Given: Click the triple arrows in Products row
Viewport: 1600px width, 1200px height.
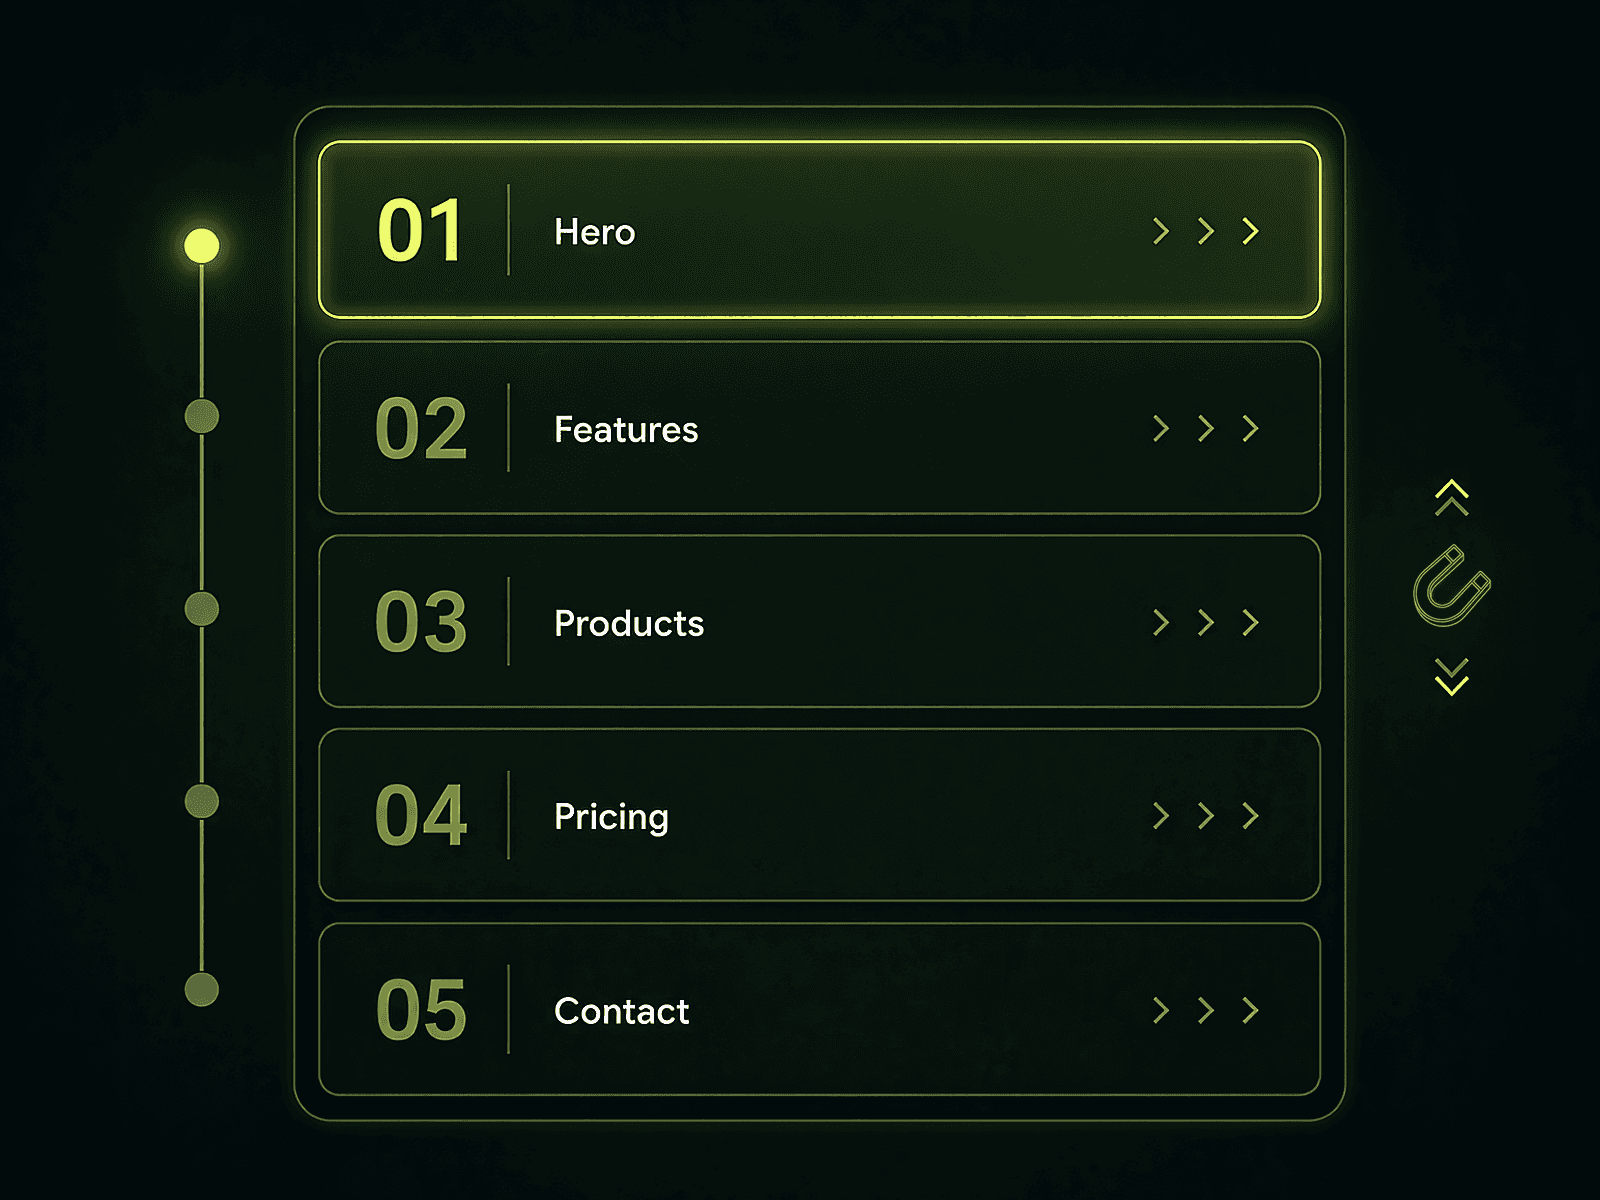Looking at the screenshot, I should (x=1206, y=623).
